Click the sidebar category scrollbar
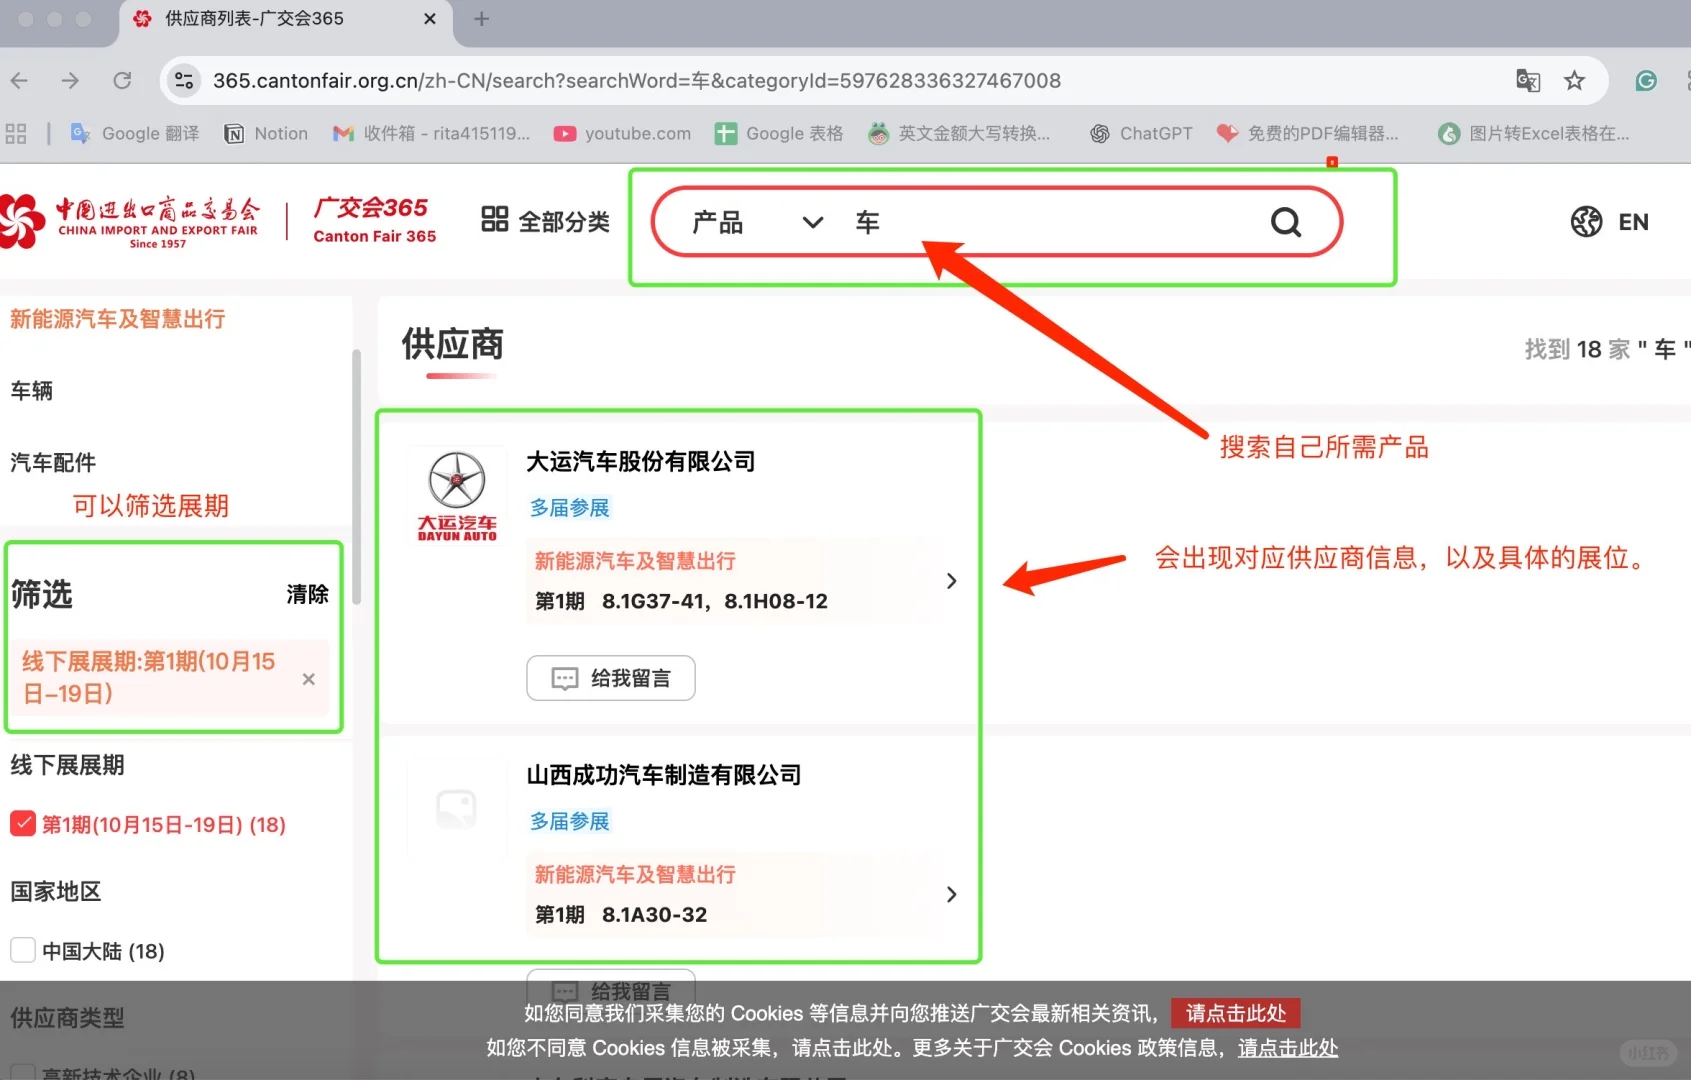The image size is (1691, 1080). (x=356, y=478)
